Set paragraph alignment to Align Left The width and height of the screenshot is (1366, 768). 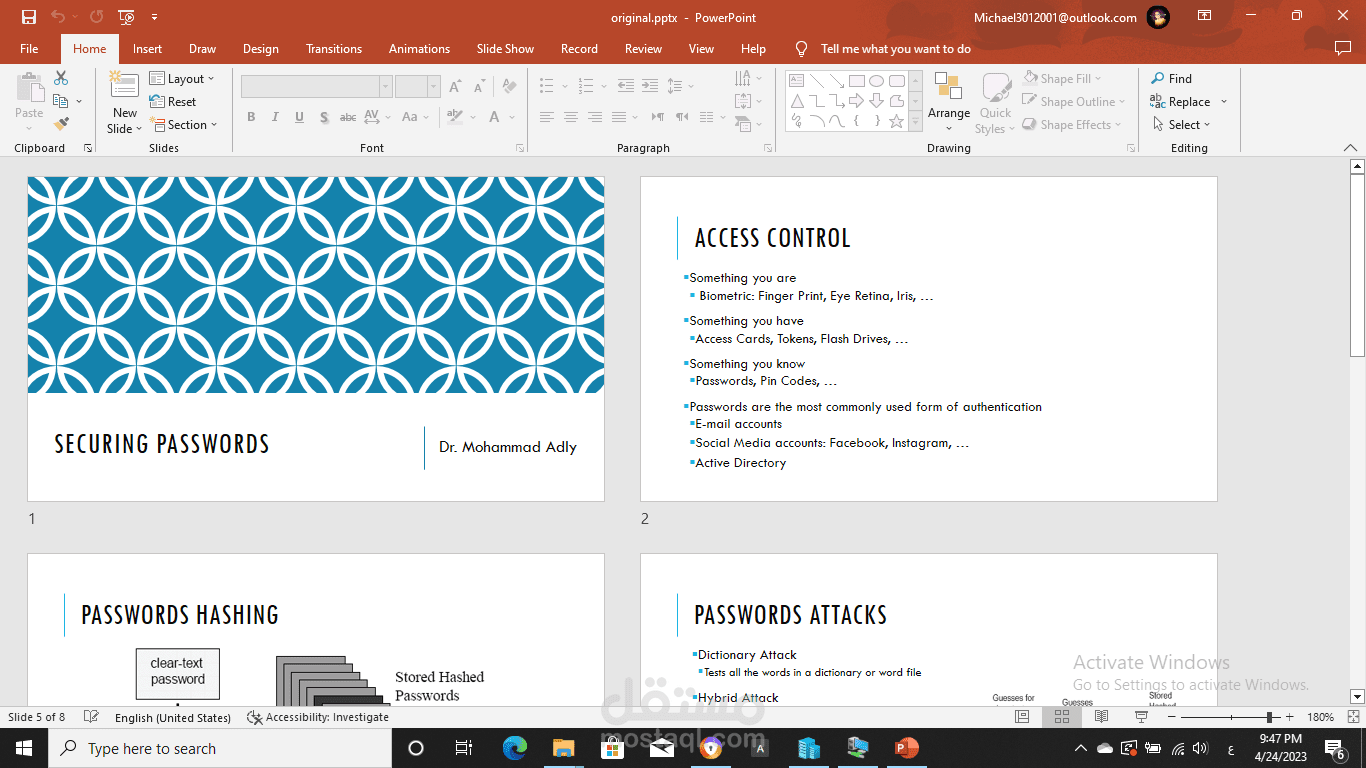pyautogui.click(x=546, y=117)
